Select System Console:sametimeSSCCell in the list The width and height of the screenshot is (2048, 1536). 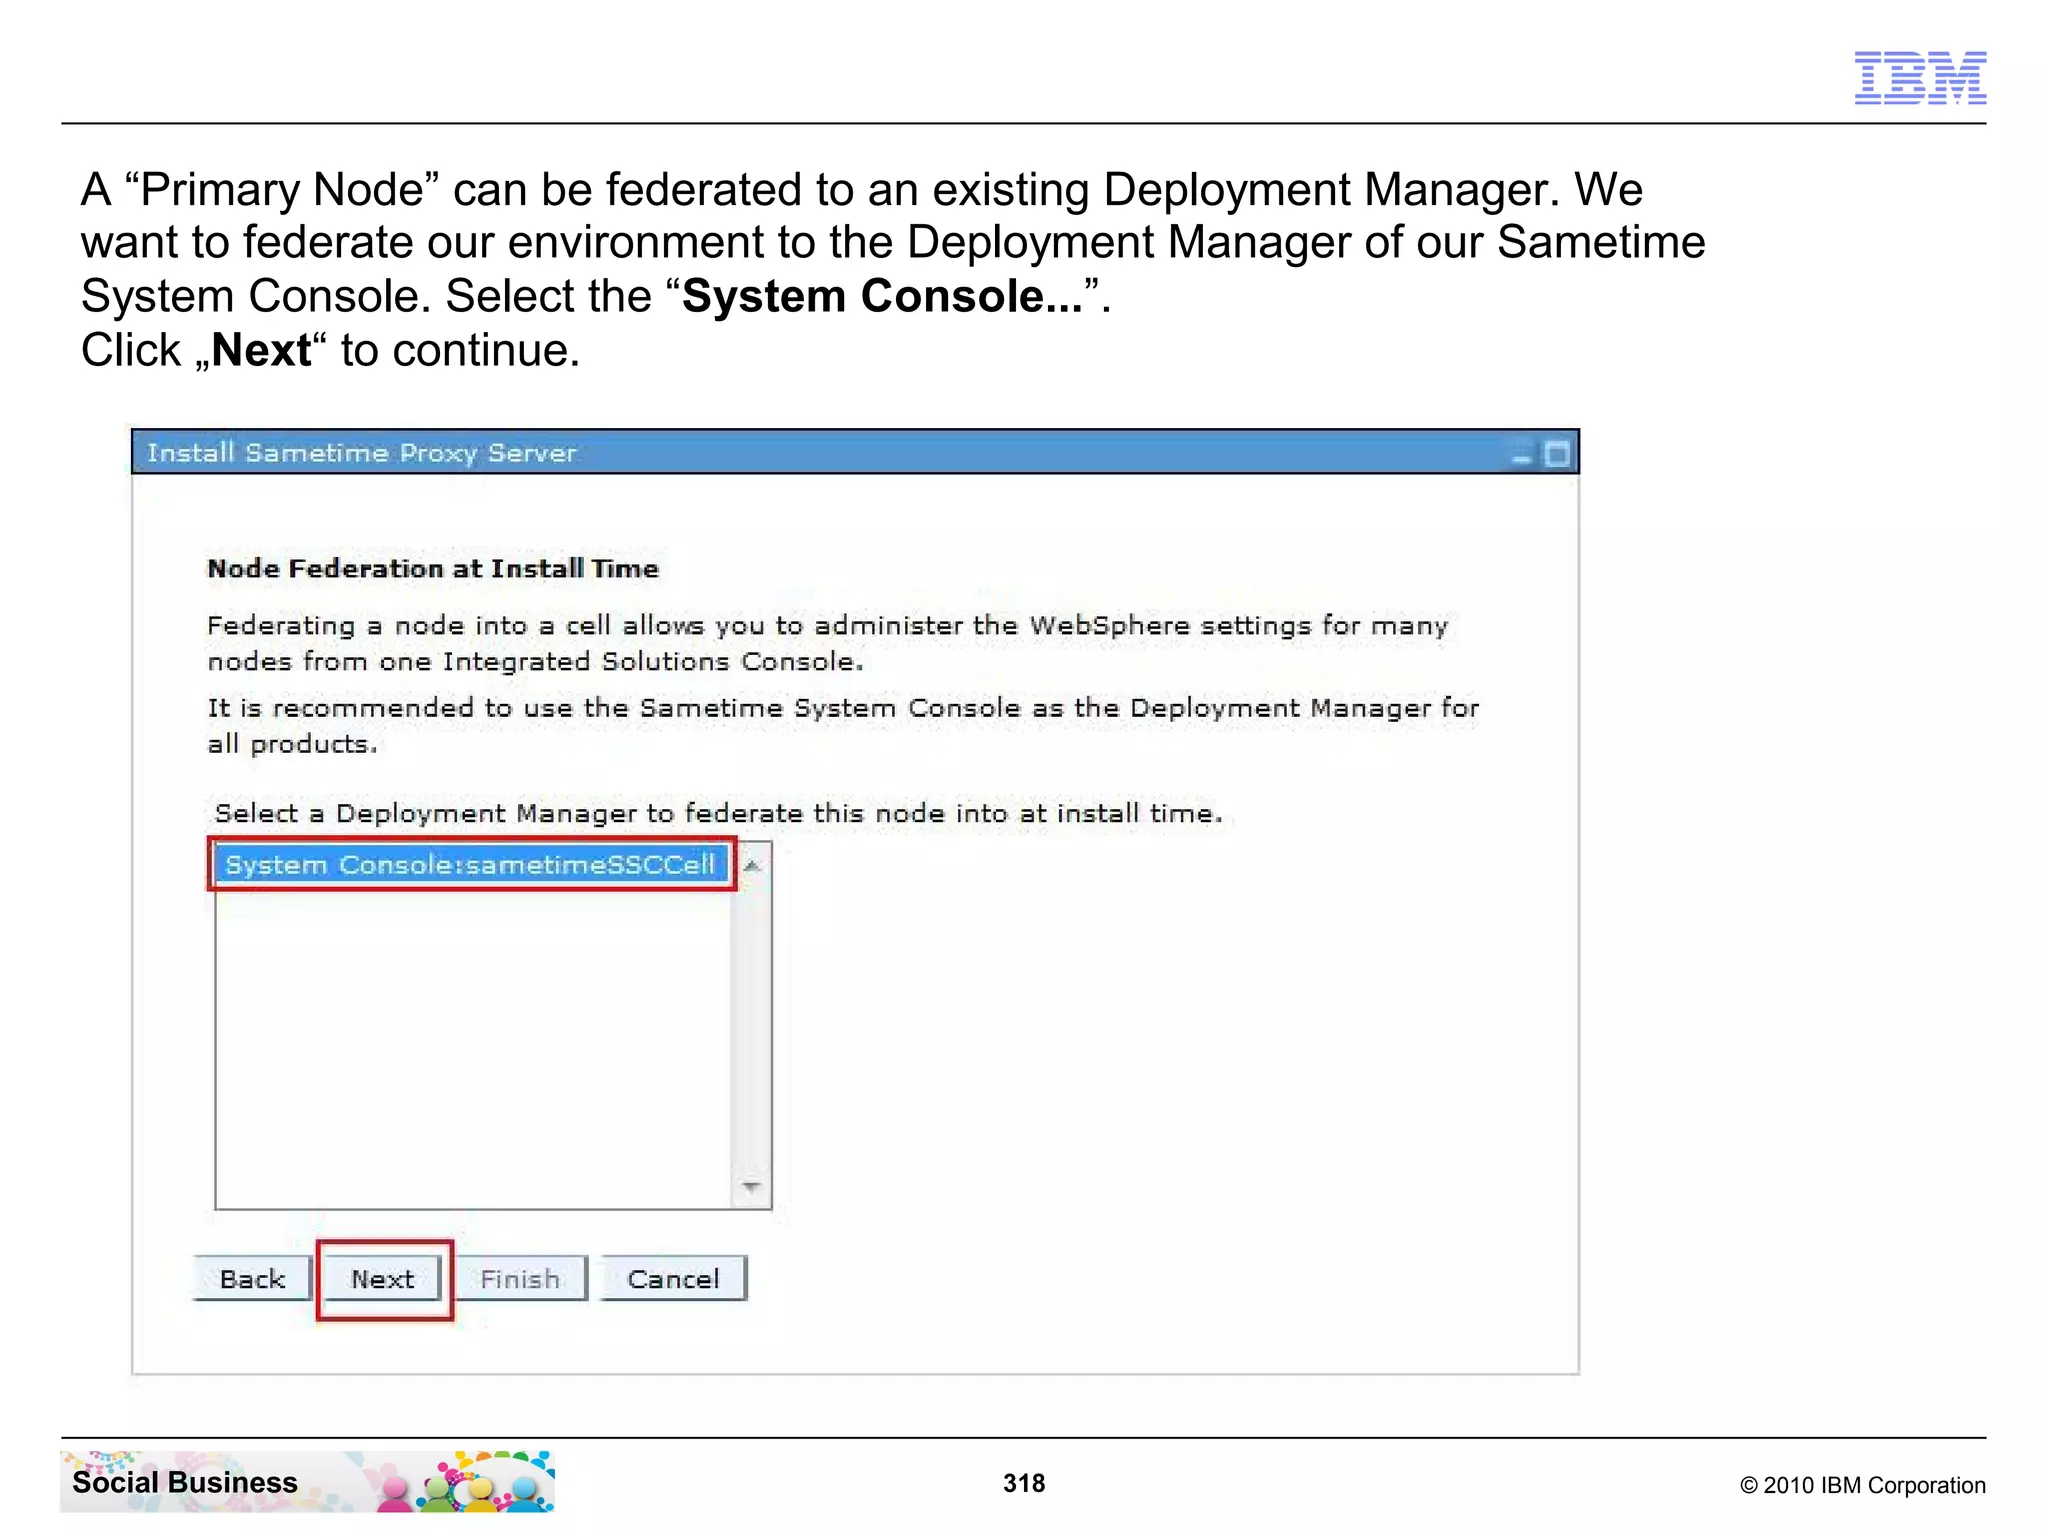tap(471, 864)
